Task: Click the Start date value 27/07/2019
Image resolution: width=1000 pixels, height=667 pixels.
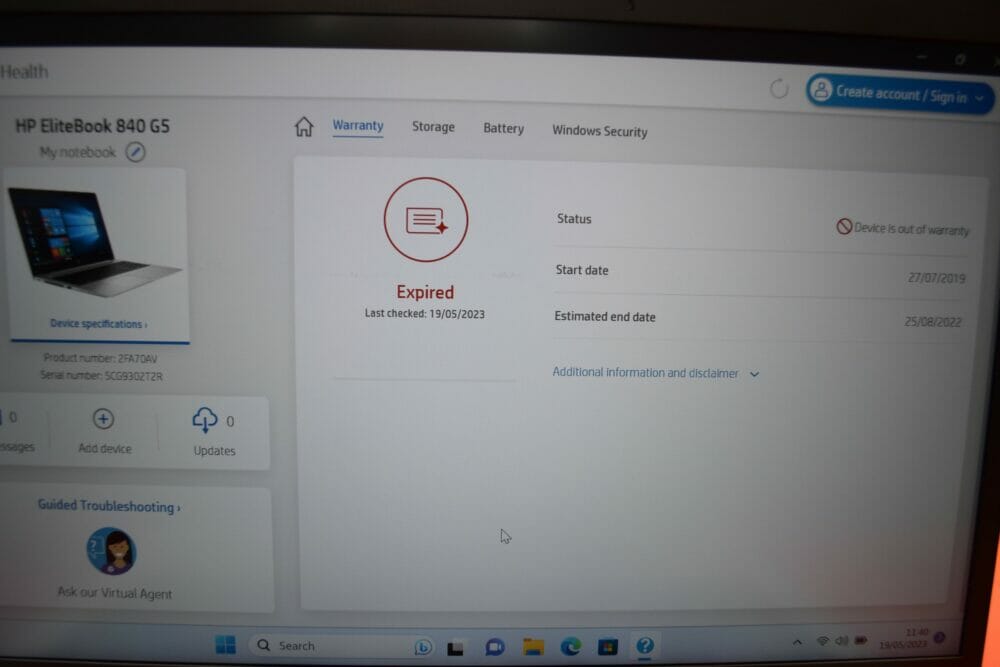Action: (936, 278)
